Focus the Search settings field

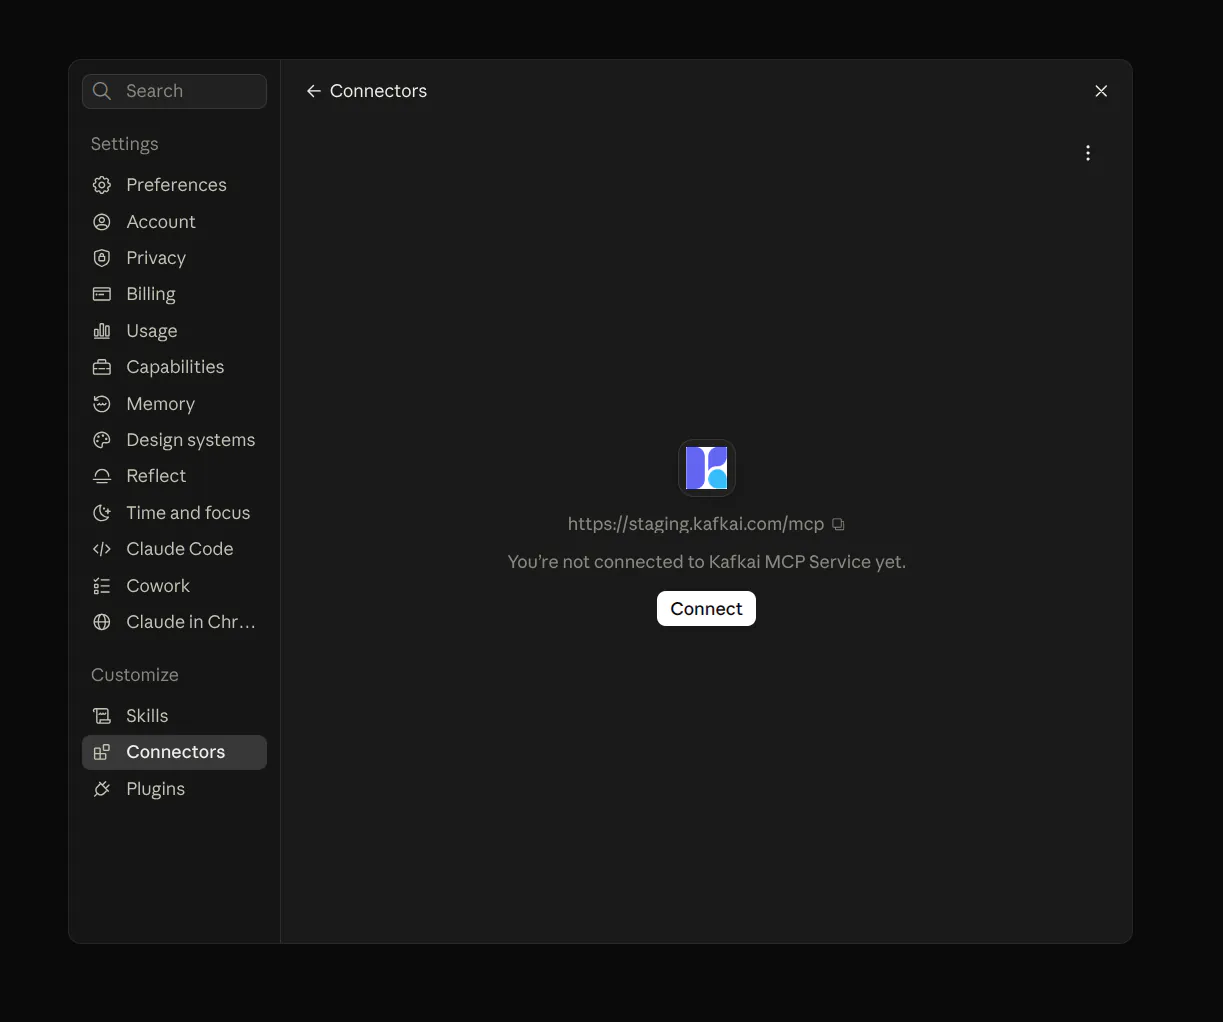coord(174,91)
